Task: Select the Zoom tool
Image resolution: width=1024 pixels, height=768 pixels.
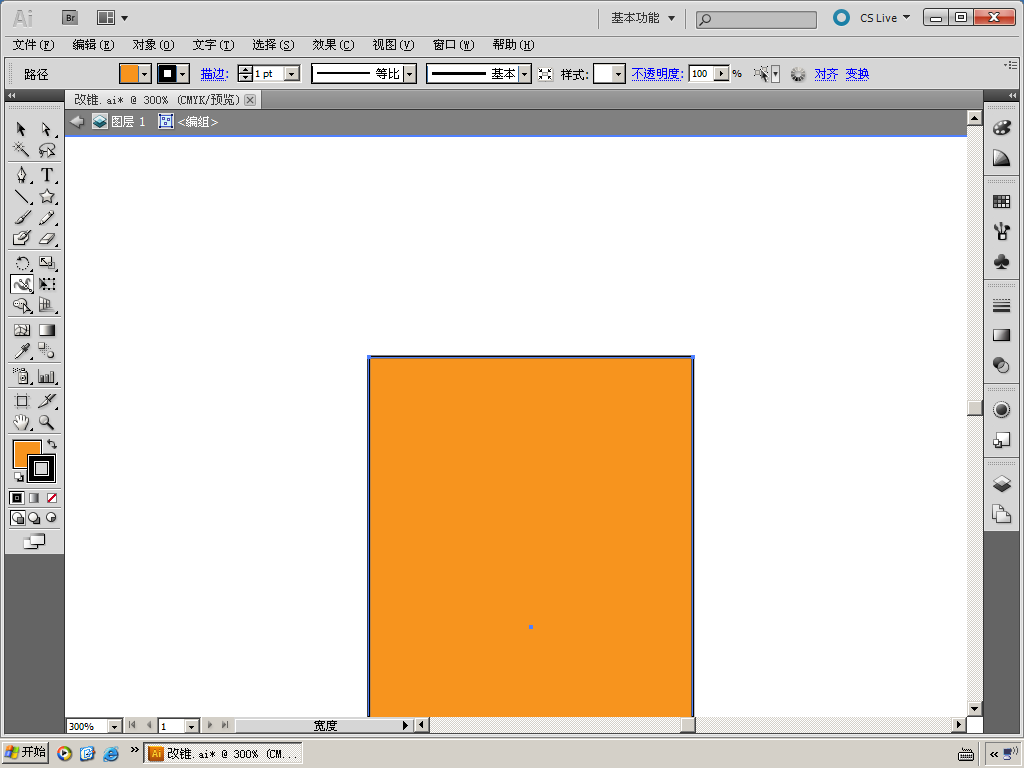Action: point(46,423)
